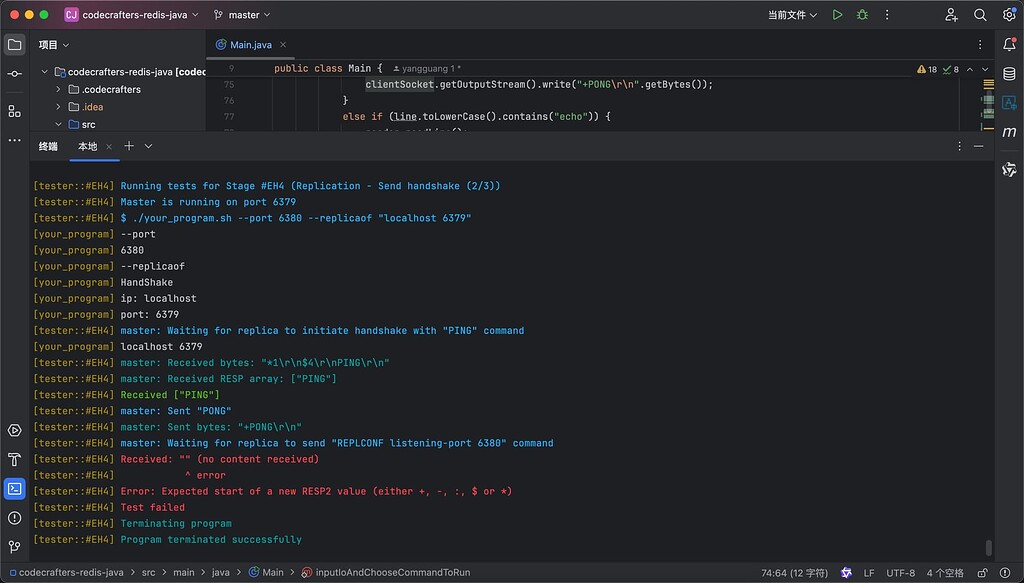
Task: Open the Problems tool window icon
Action: [x=13, y=518]
